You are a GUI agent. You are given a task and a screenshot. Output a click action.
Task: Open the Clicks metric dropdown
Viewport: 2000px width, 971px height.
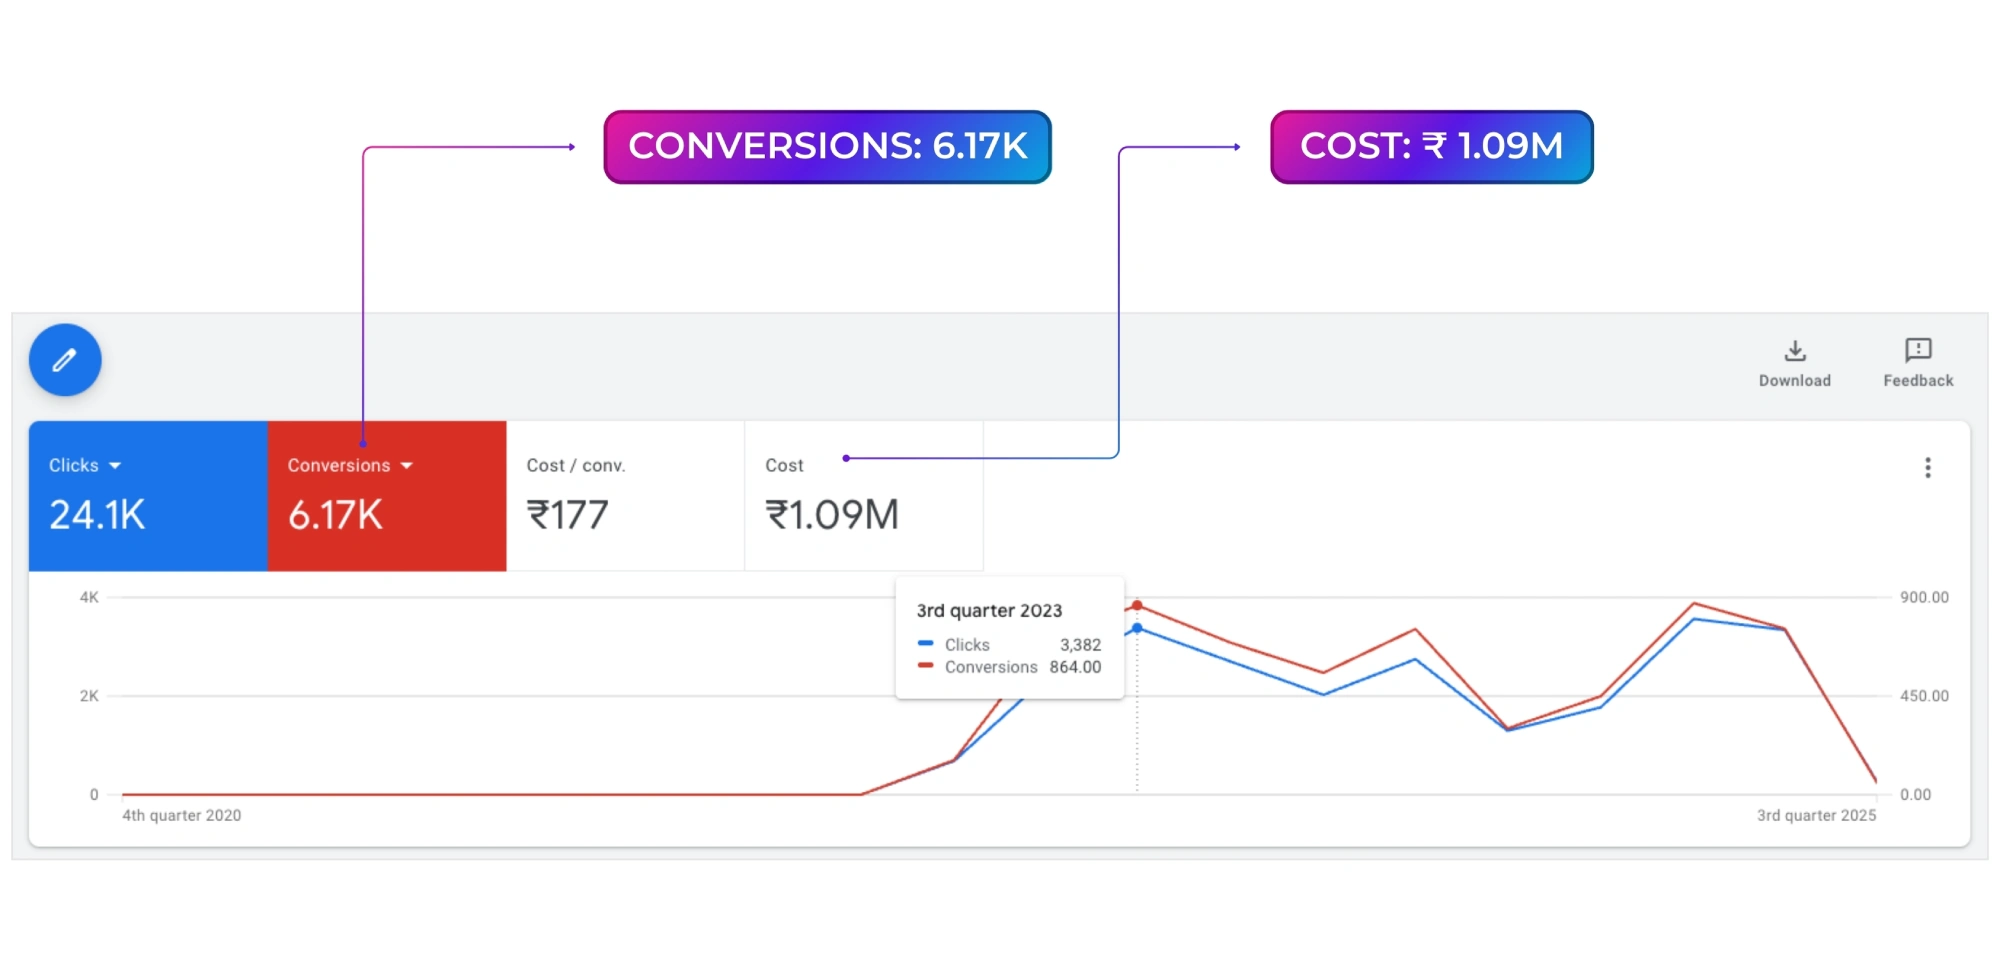pos(114,464)
